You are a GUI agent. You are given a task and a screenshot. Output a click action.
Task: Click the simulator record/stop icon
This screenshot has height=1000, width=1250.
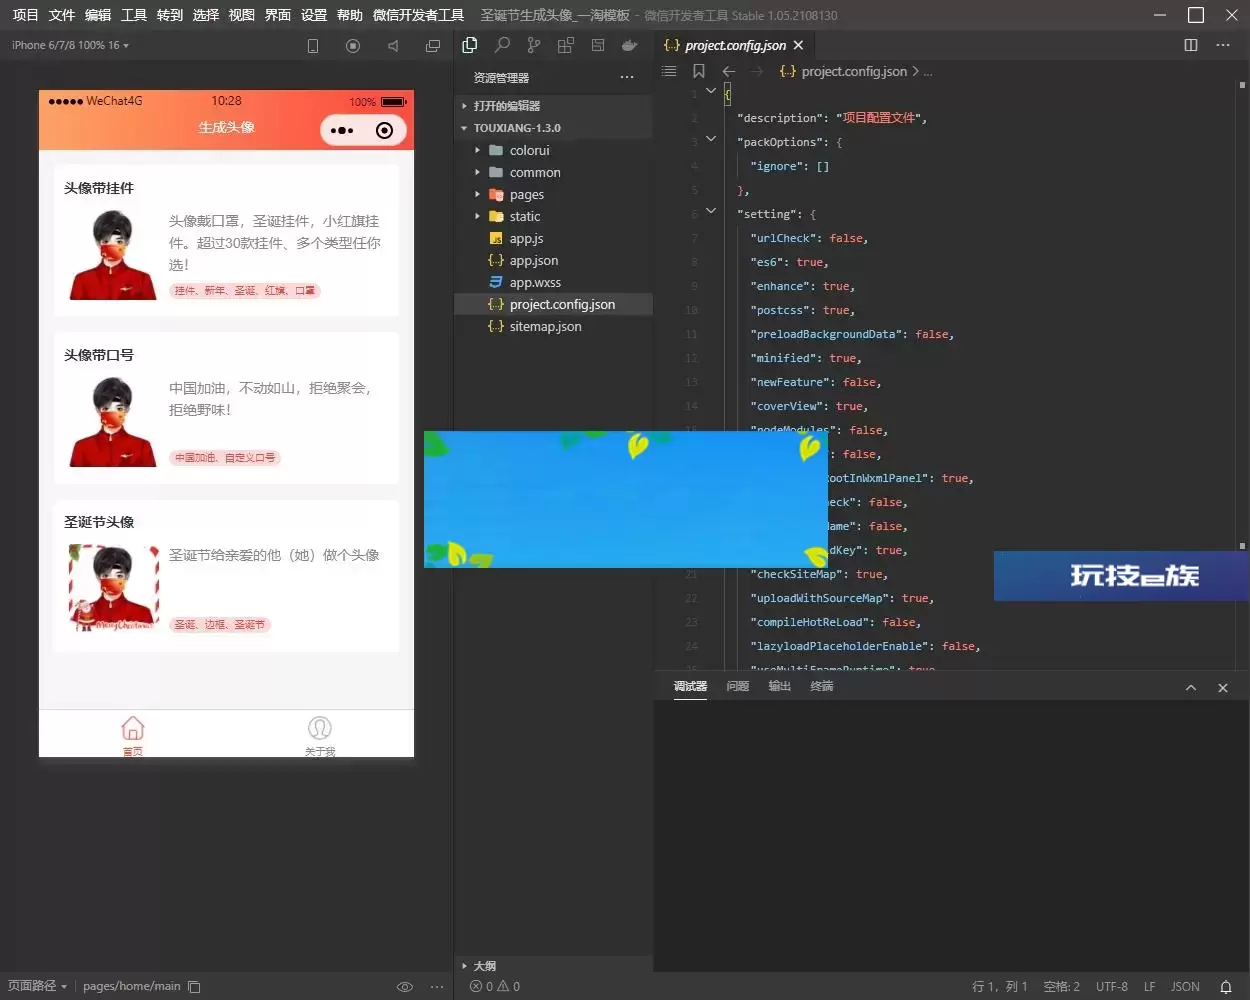pyautogui.click(x=353, y=46)
